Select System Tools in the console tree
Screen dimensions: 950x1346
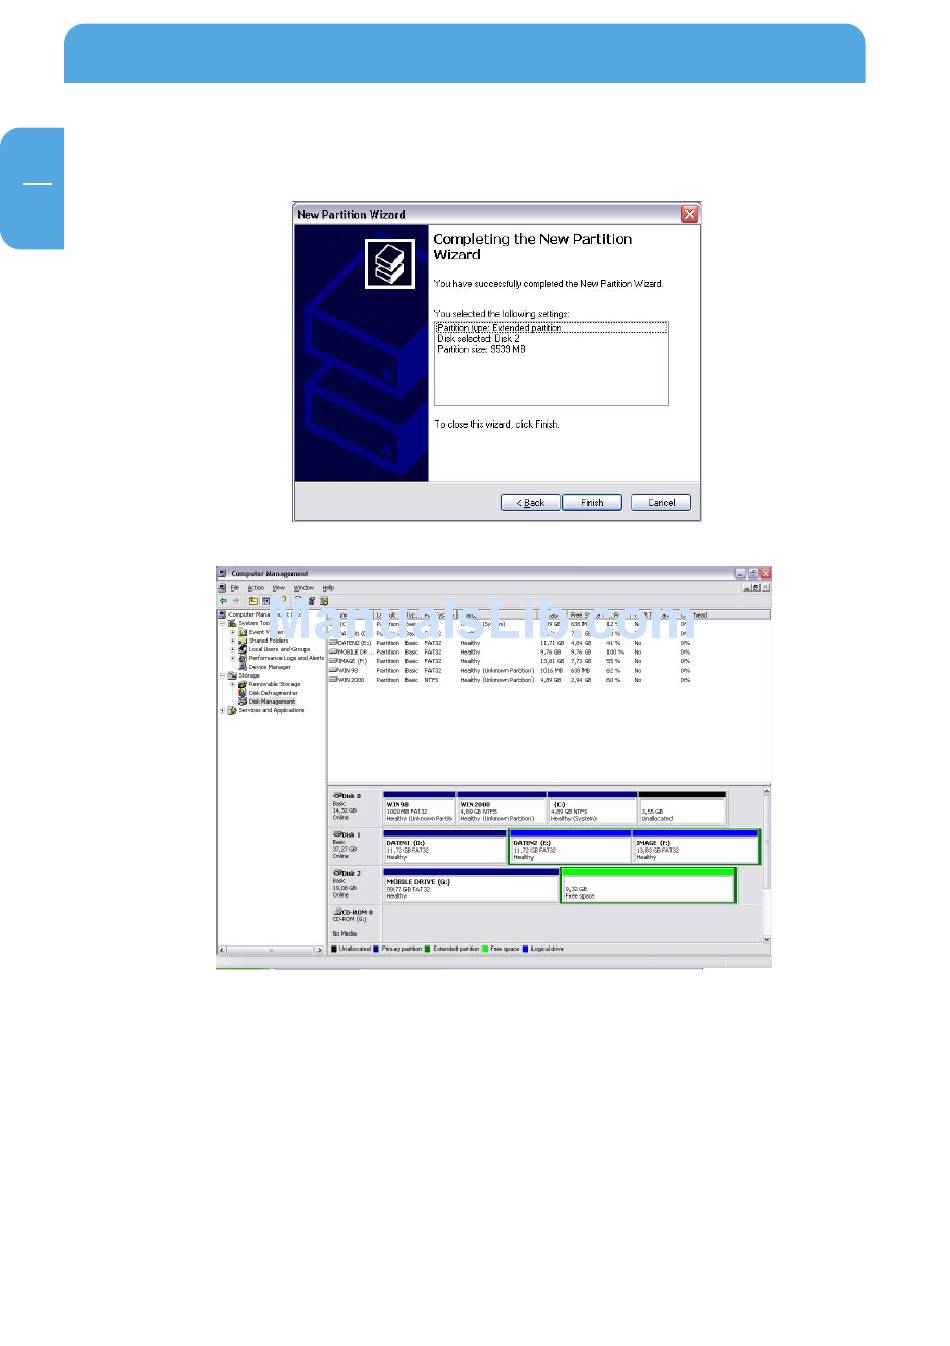click(x=254, y=623)
